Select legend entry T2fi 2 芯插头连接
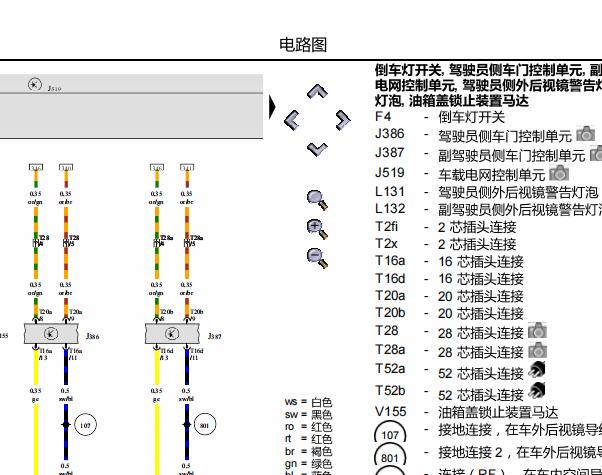 pos(446,227)
